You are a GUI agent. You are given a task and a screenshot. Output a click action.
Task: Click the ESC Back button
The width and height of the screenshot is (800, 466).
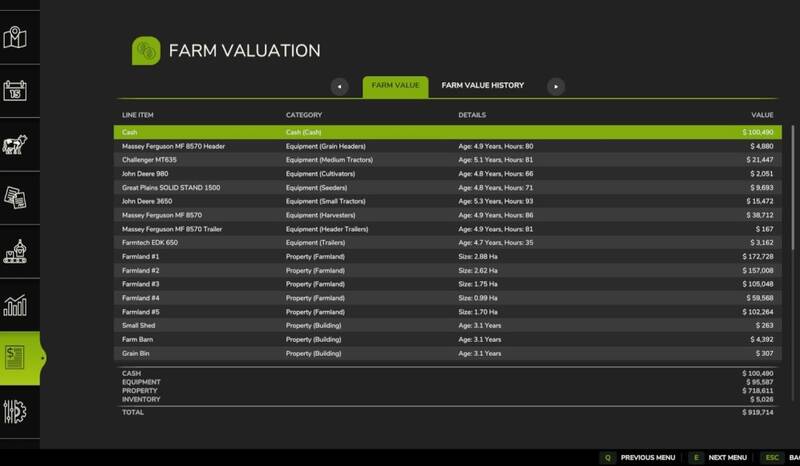pos(778,457)
